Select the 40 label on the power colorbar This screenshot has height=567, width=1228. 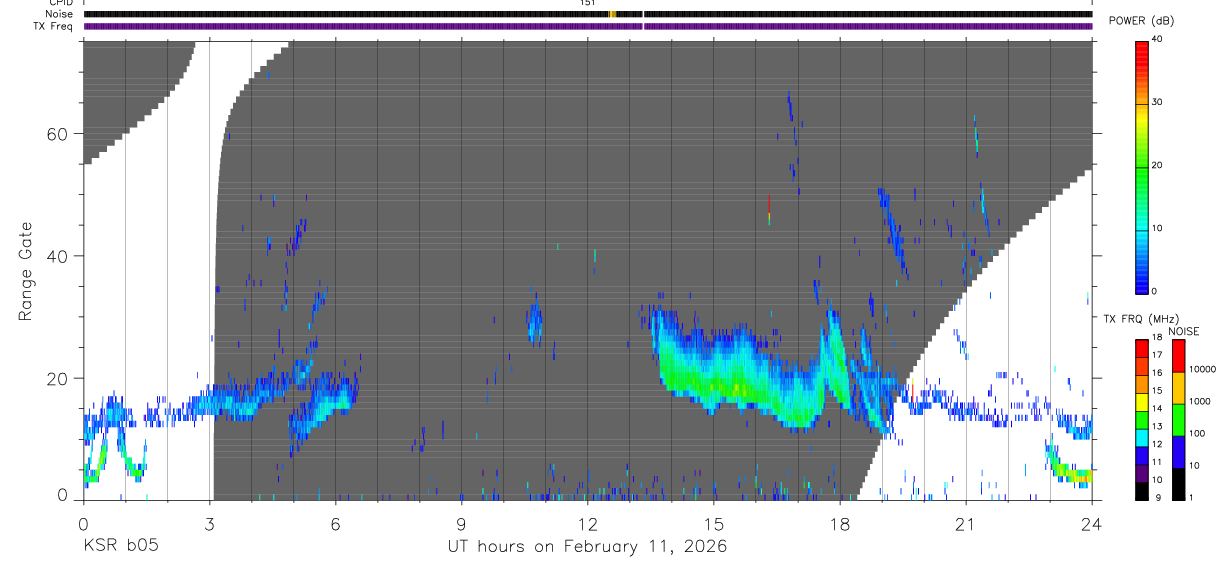coord(1158,39)
